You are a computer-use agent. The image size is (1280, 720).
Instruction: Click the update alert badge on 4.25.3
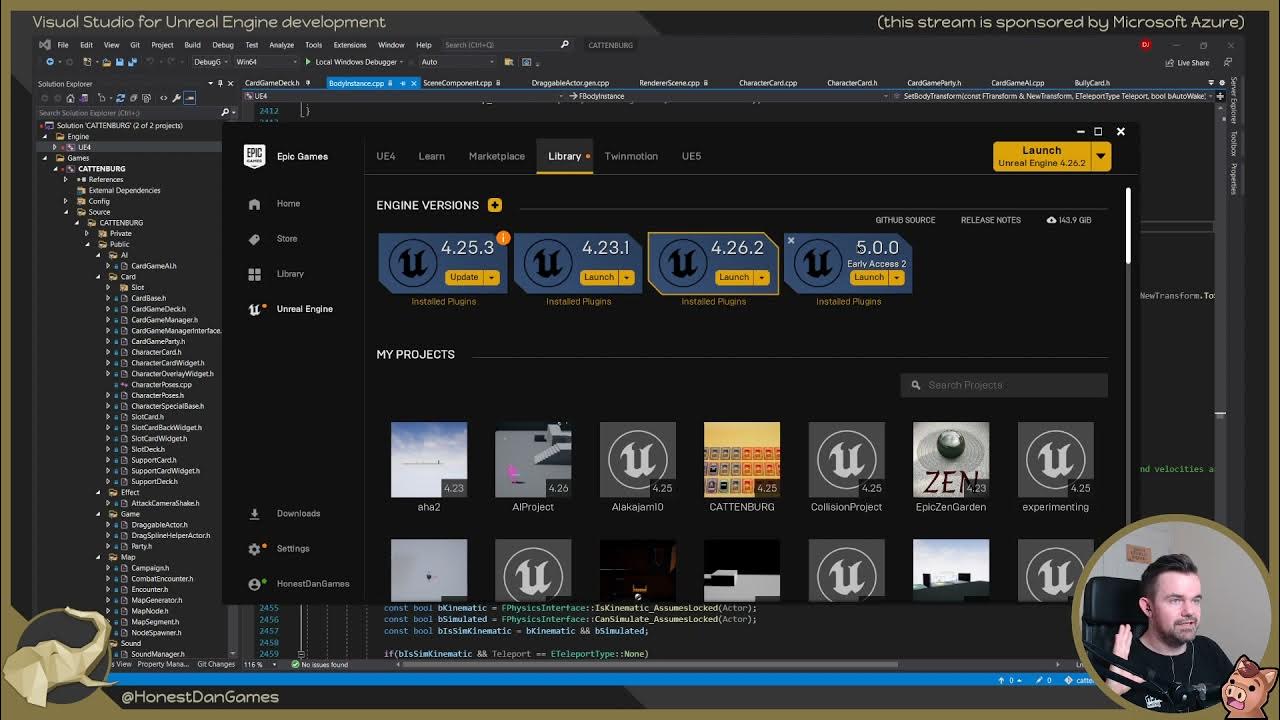[x=503, y=238]
